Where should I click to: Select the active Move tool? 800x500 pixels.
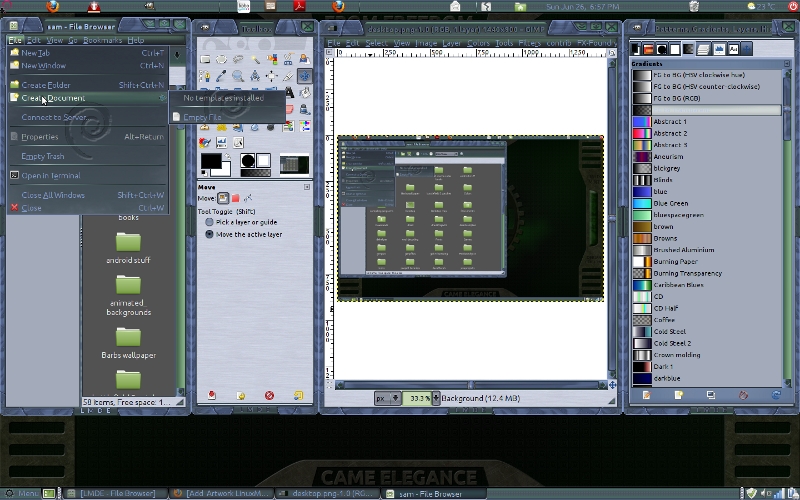(305, 76)
